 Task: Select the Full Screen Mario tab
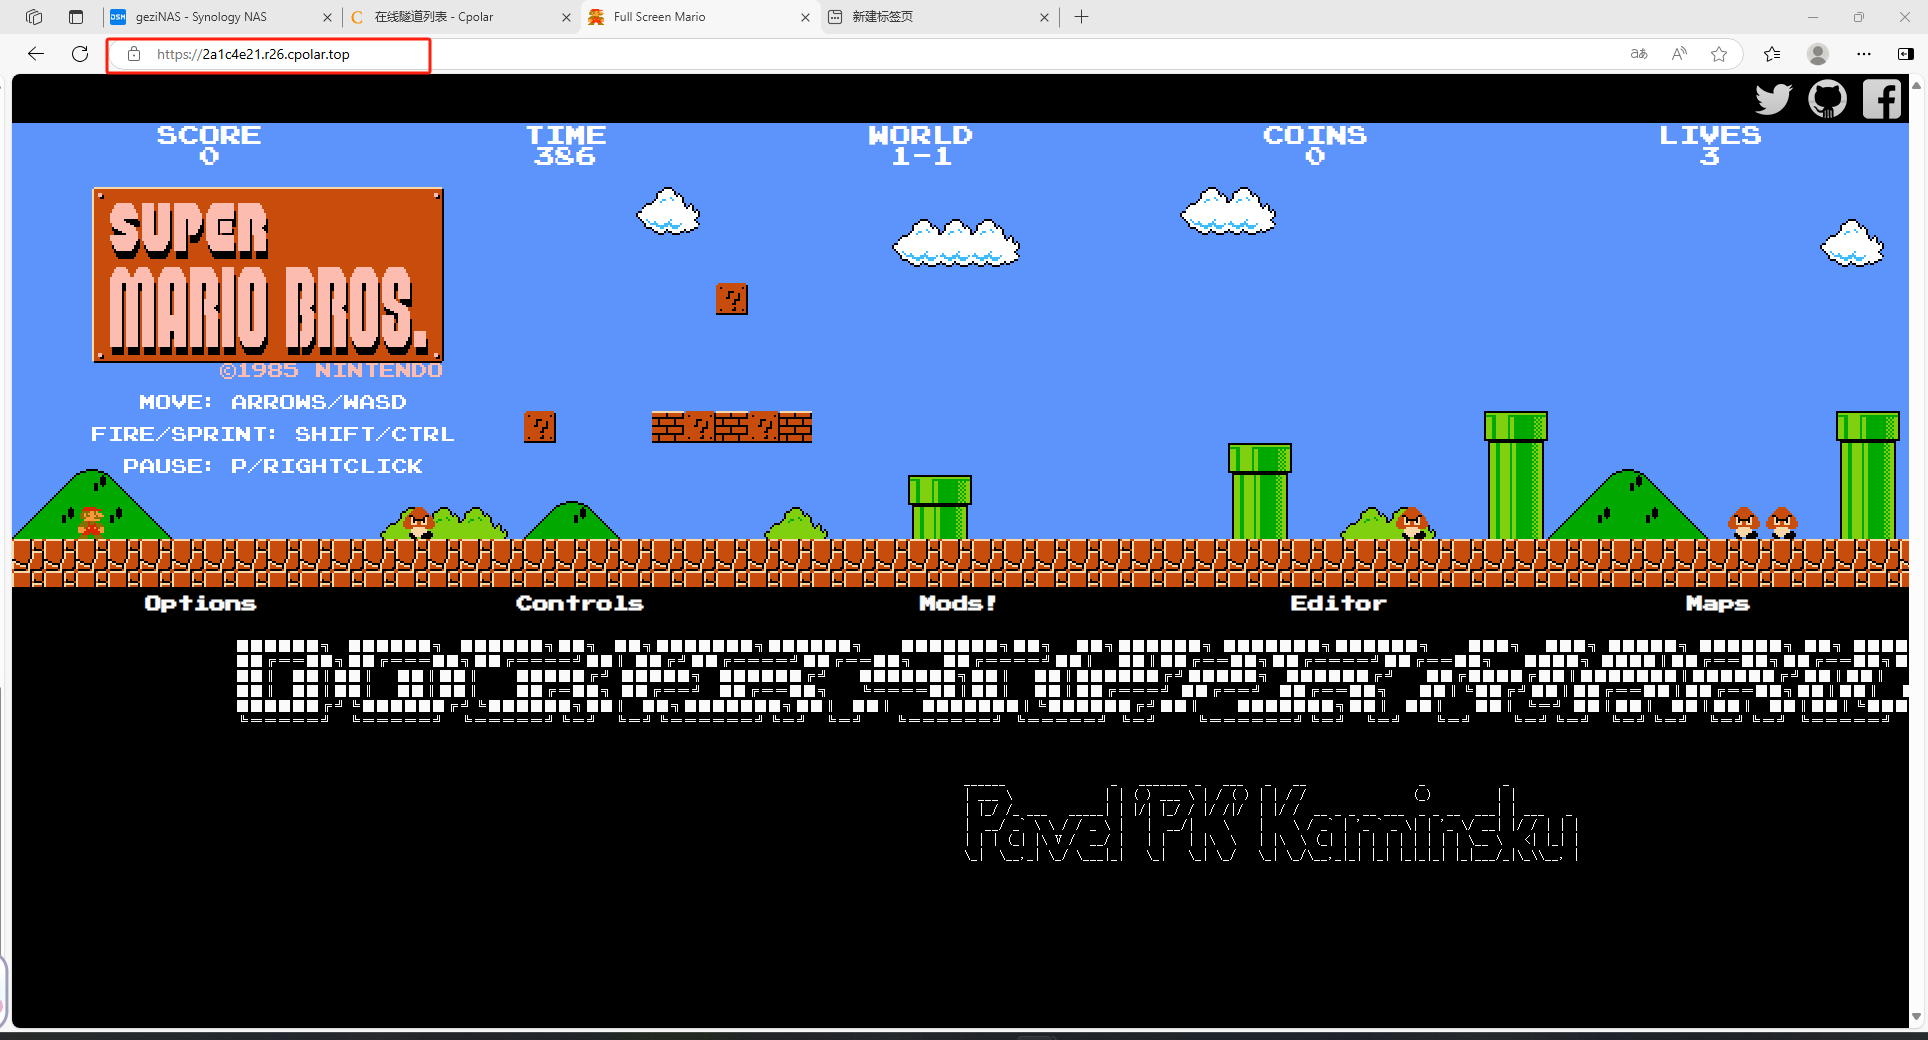700,17
